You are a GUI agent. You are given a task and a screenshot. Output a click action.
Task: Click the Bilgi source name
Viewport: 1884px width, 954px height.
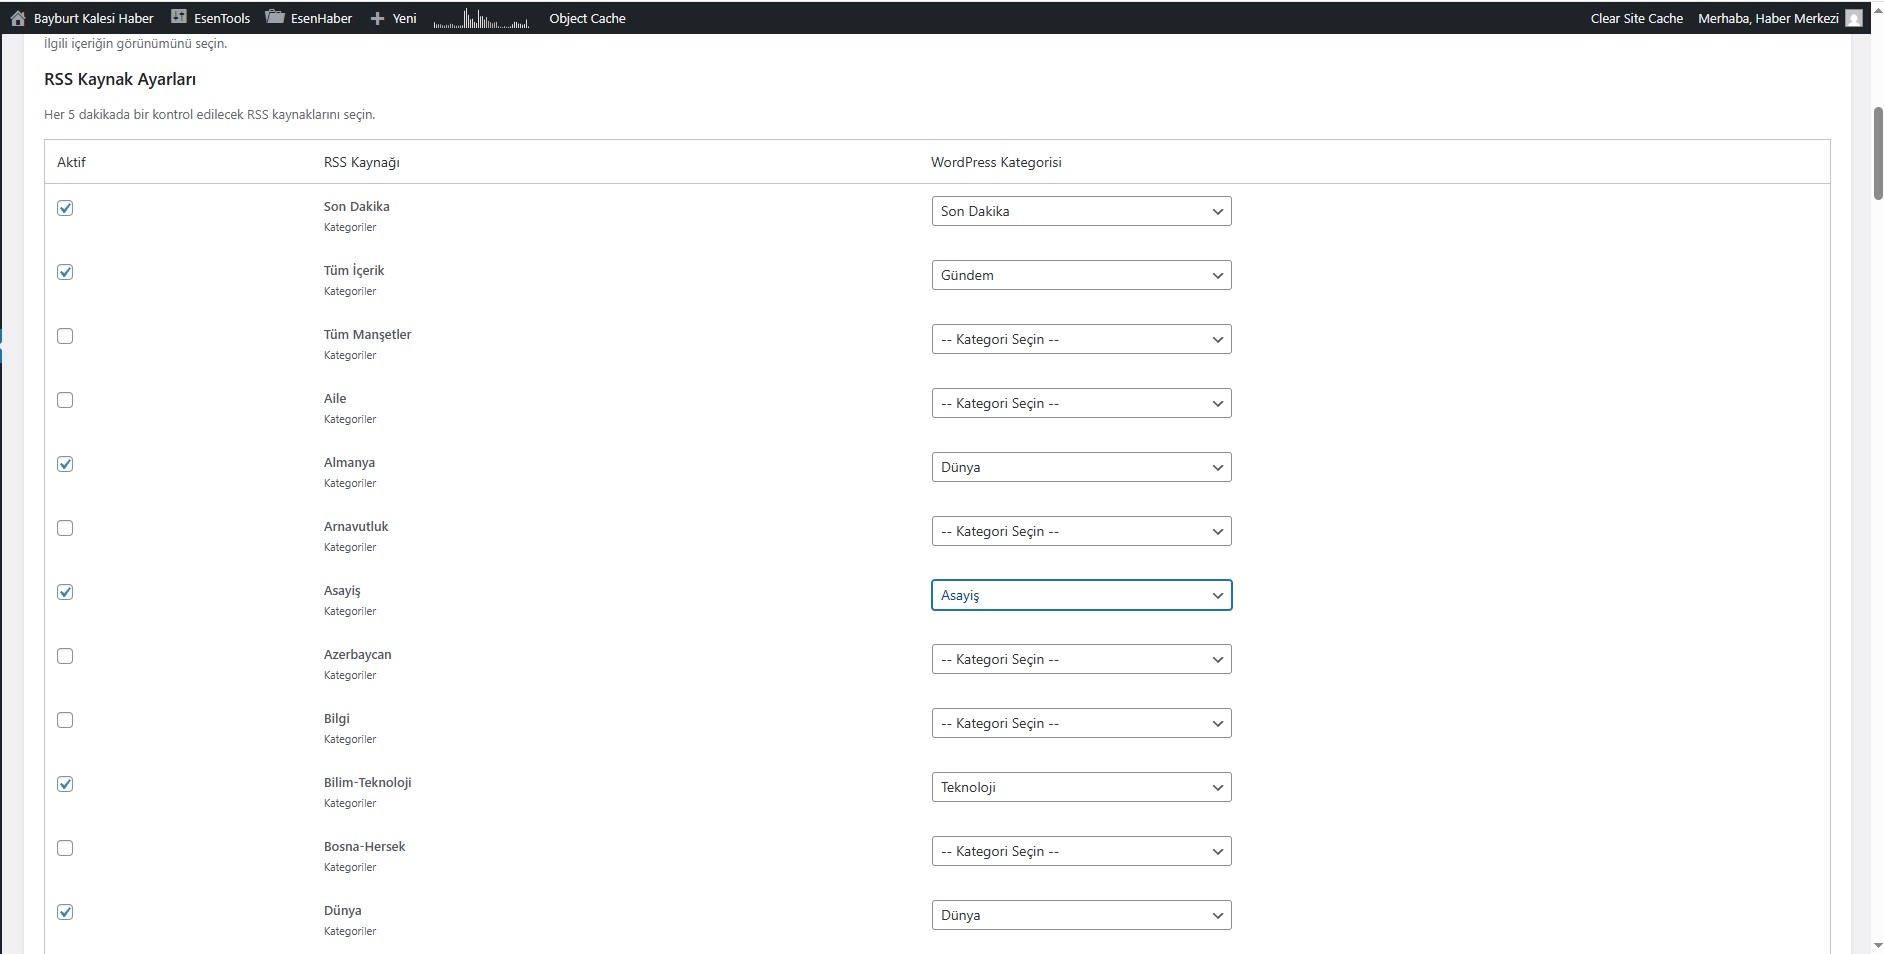pyautogui.click(x=337, y=718)
